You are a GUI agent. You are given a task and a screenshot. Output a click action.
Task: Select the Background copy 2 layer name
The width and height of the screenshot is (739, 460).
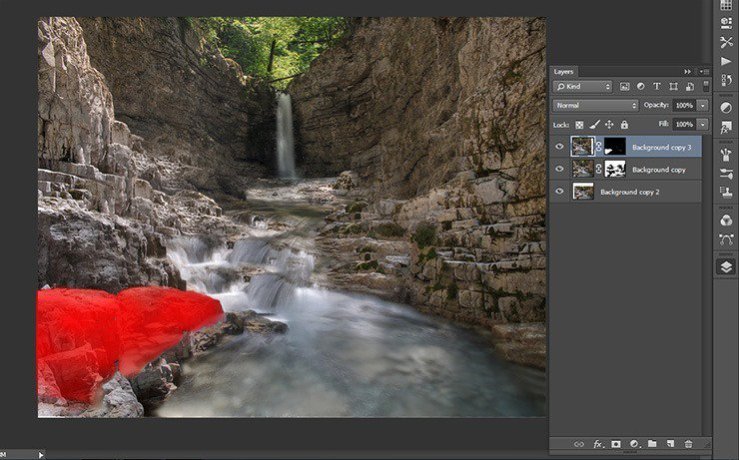tap(628, 191)
